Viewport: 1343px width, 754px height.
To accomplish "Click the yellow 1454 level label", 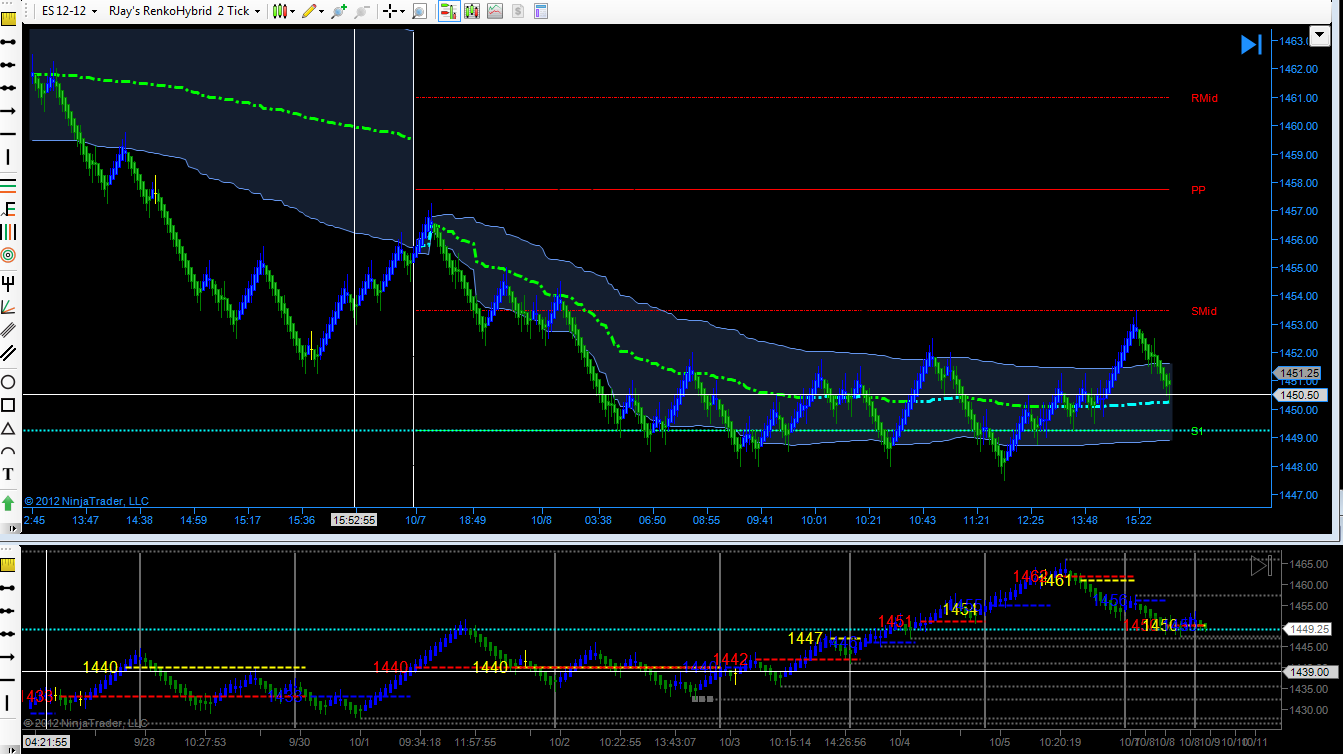I will [960, 609].
